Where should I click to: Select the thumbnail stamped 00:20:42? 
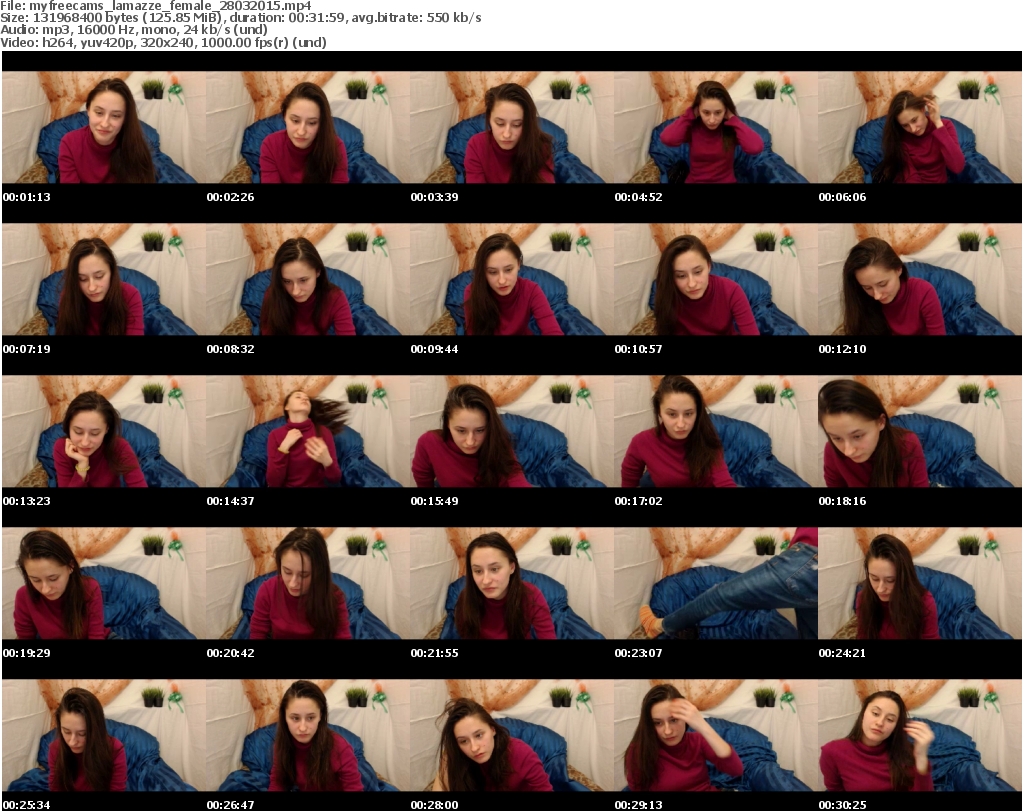[308, 584]
